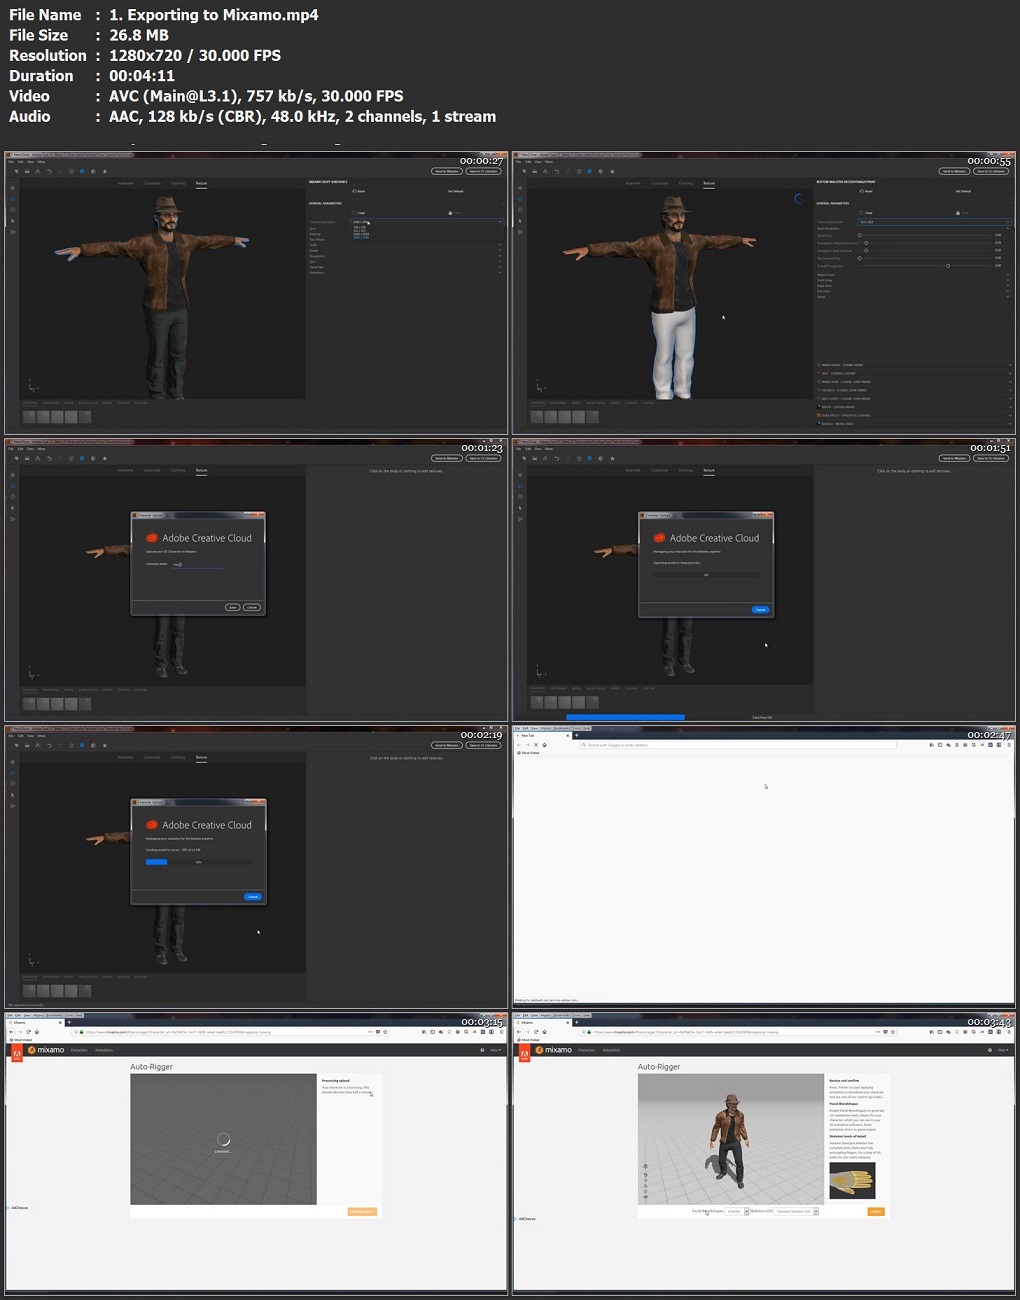Click Save button in 00:01:23 dialog
This screenshot has height=1300, width=1020.
233,607
